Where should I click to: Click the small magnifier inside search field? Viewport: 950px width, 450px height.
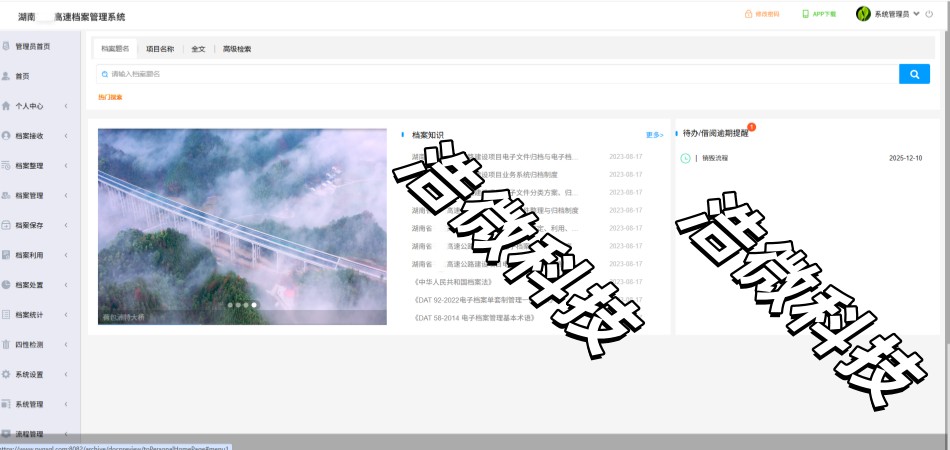(104, 74)
